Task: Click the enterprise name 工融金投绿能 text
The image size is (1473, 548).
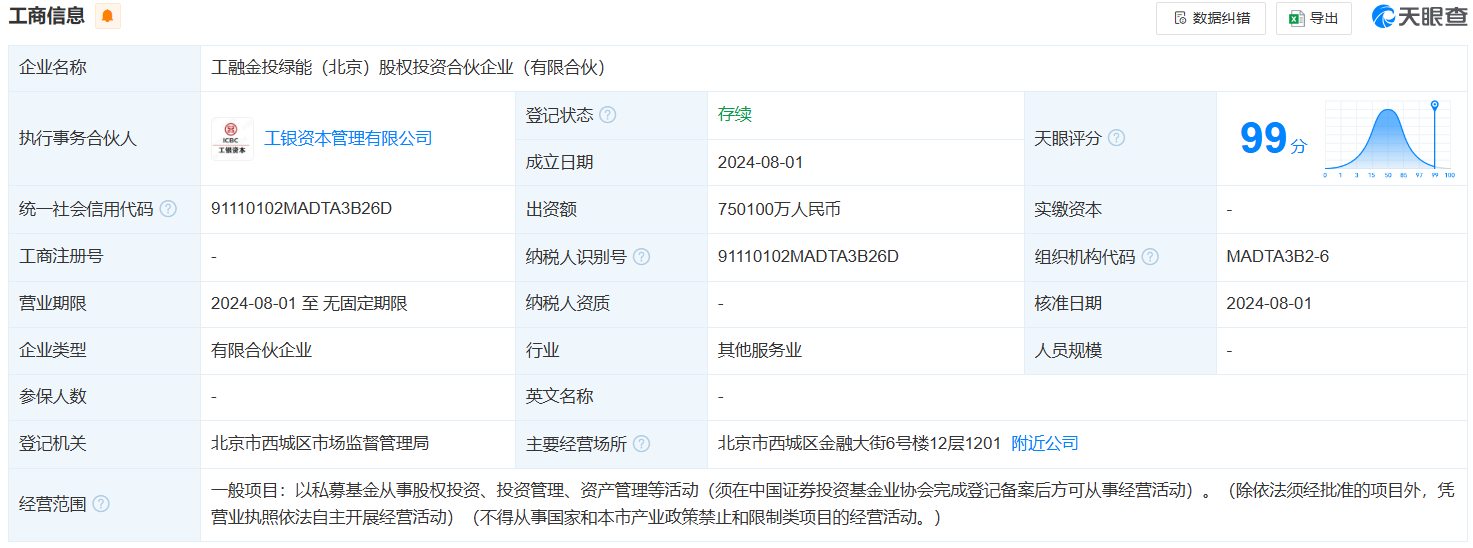Action: click(x=408, y=68)
